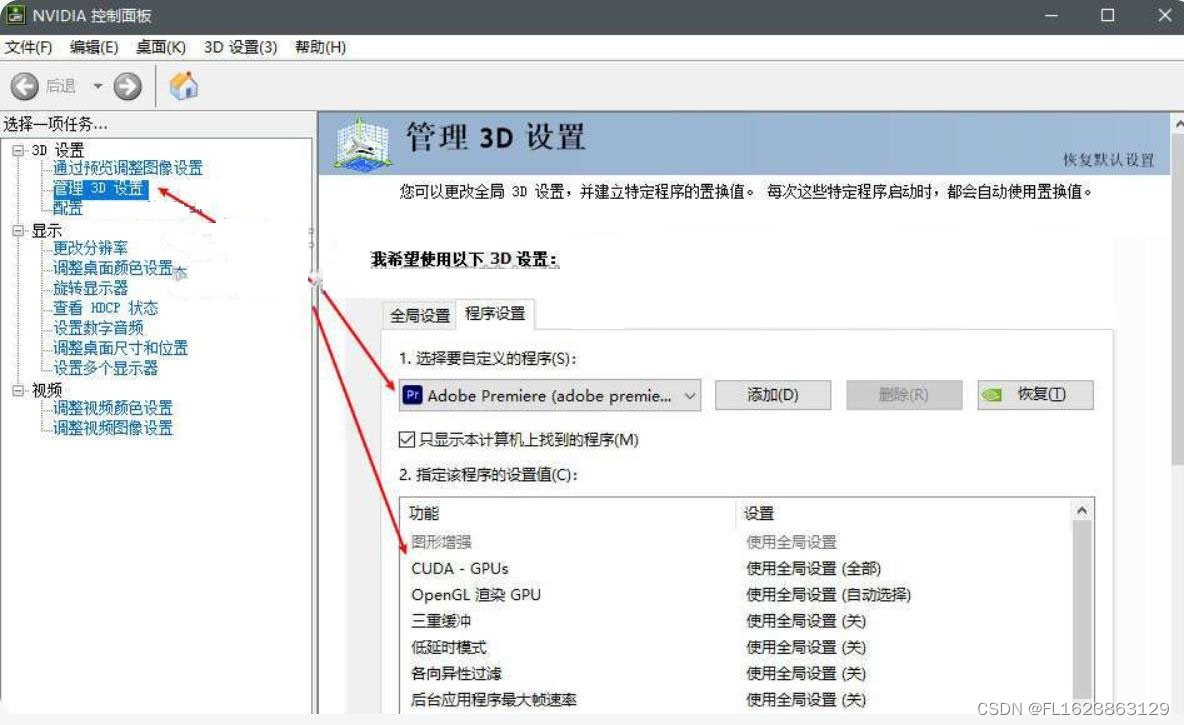Select 更改分辨率 in tree
The height and width of the screenshot is (725, 1184).
tap(90, 248)
